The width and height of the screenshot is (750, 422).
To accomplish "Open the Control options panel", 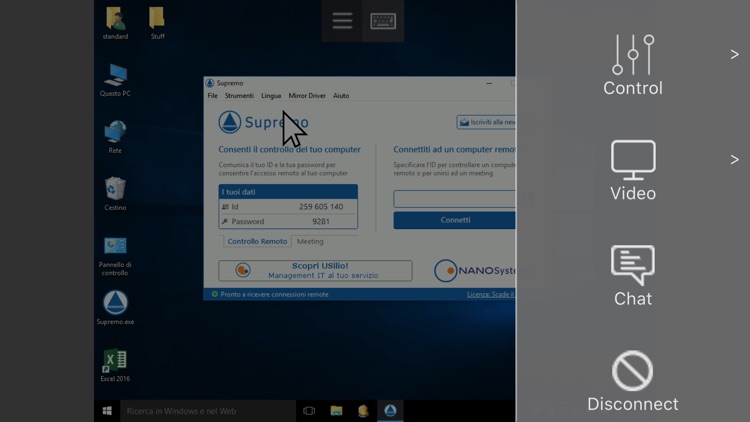I will [x=633, y=66].
